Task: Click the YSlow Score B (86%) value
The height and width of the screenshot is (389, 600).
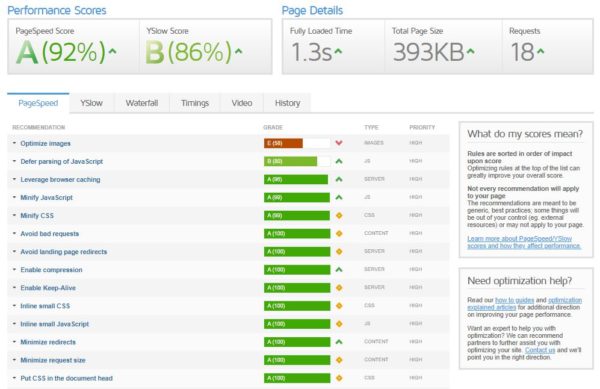Action: coord(189,52)
